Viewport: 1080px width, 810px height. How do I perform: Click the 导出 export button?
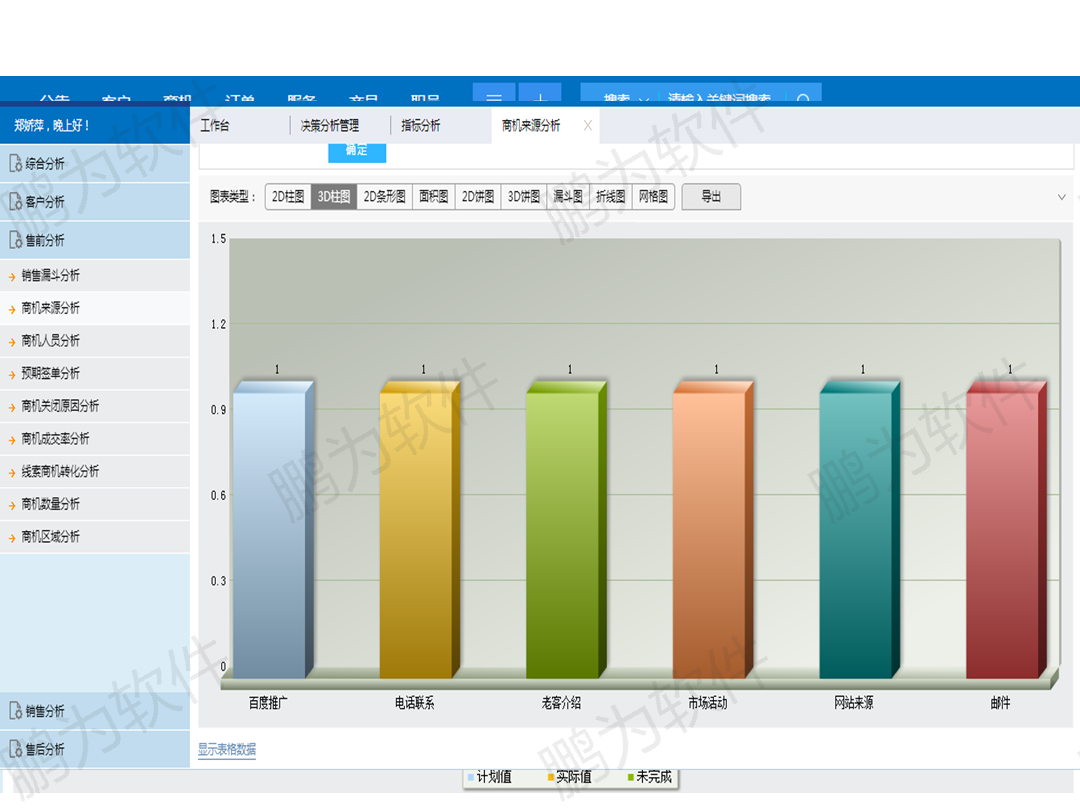pyautogui.click(x=711, y=197)
